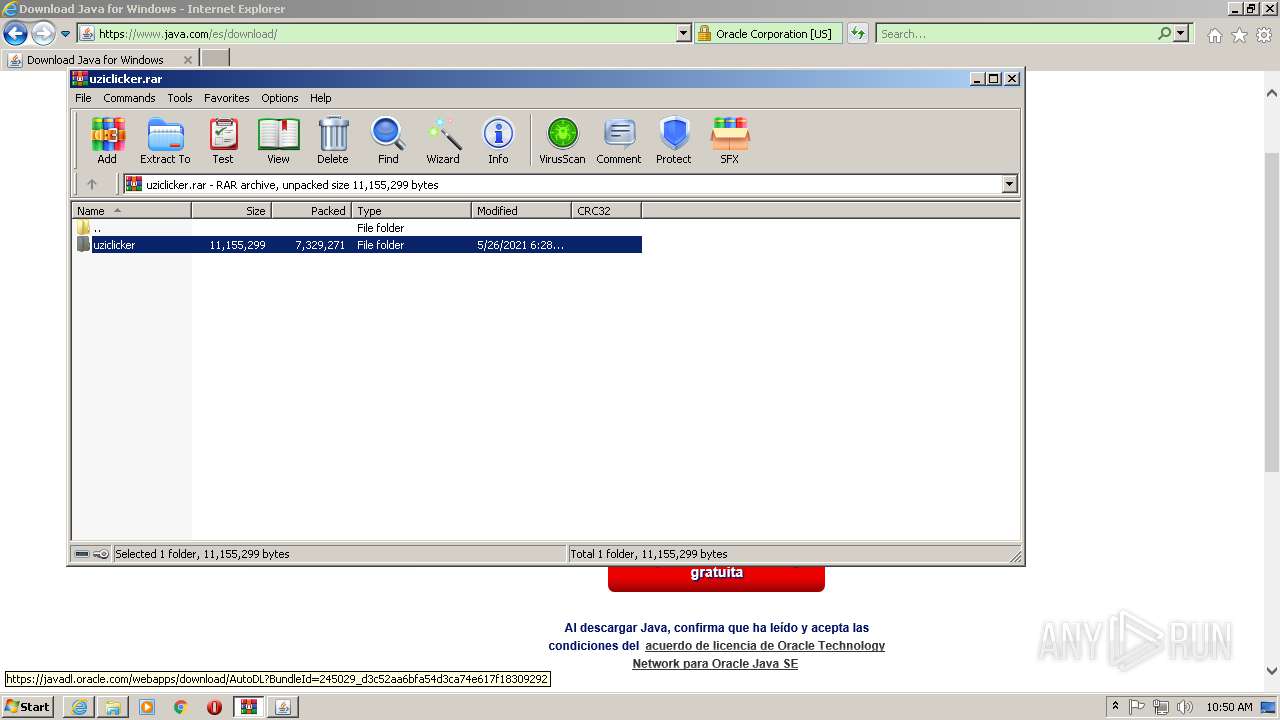This screenshot has width=1280, height=720.
Task: Select the uziclicker folder row
Action: [x=358, y=245]
